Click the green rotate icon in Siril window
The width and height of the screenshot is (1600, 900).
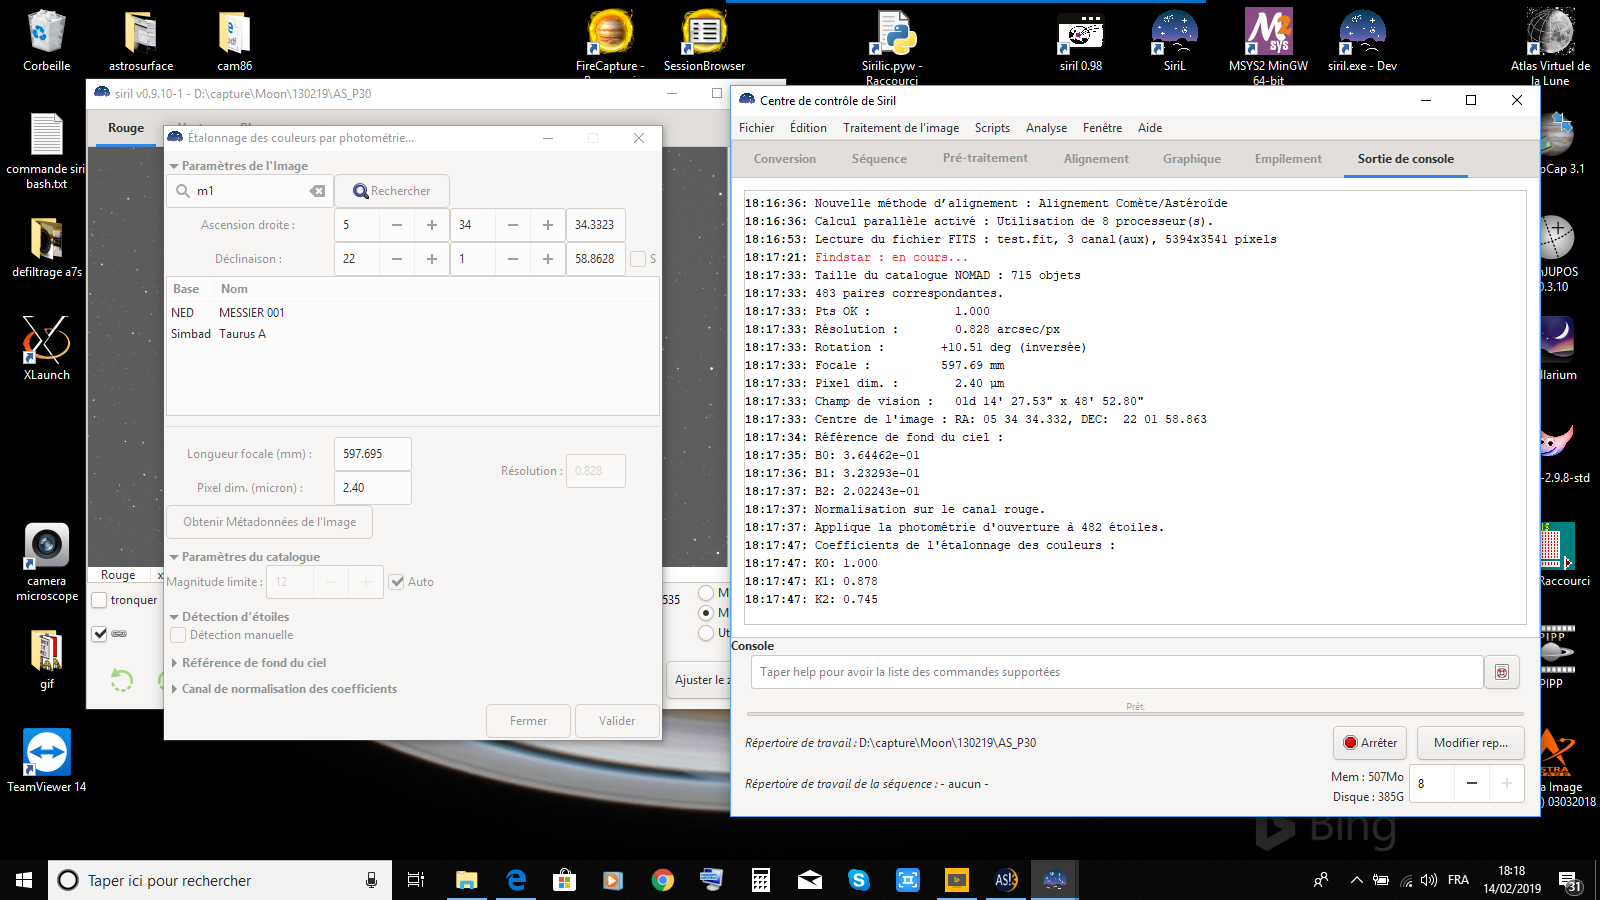click(x=122, y=681)
